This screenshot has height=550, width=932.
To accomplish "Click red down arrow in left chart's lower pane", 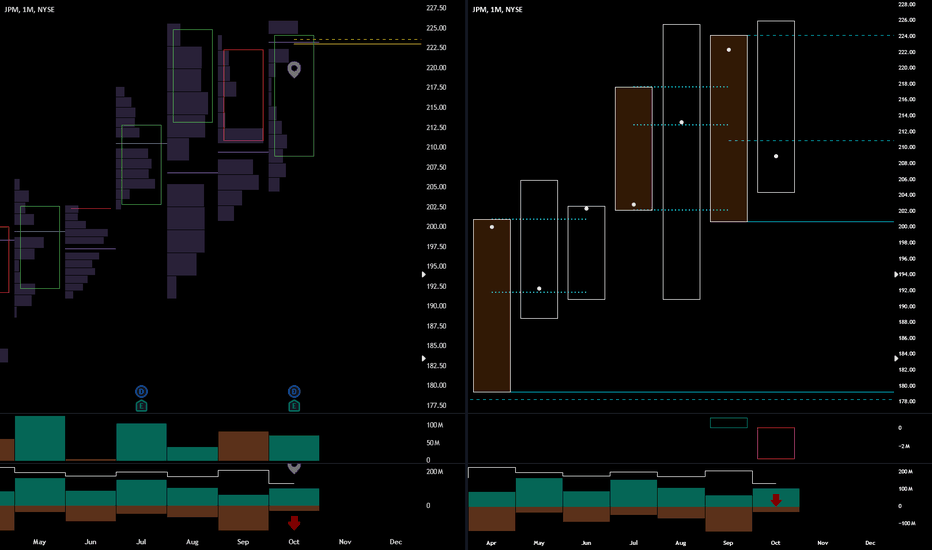I will [294, 523].
